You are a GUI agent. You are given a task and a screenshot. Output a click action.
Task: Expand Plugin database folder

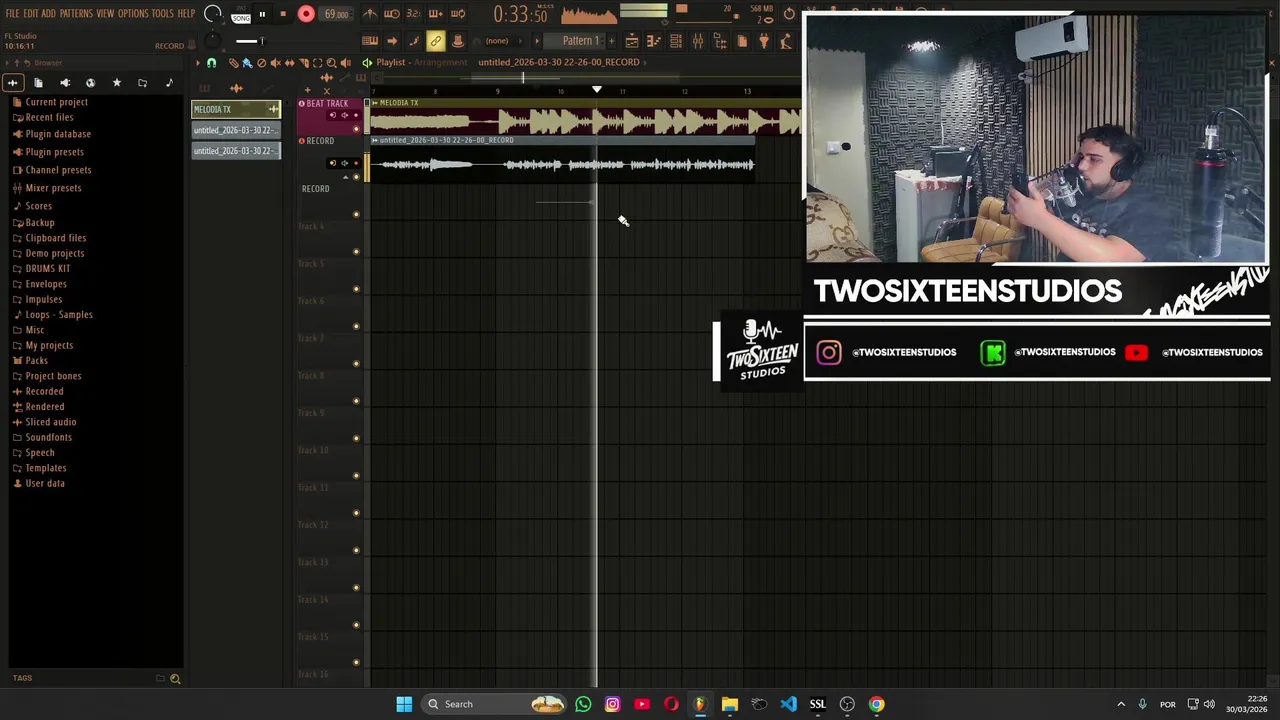point(58,134)
